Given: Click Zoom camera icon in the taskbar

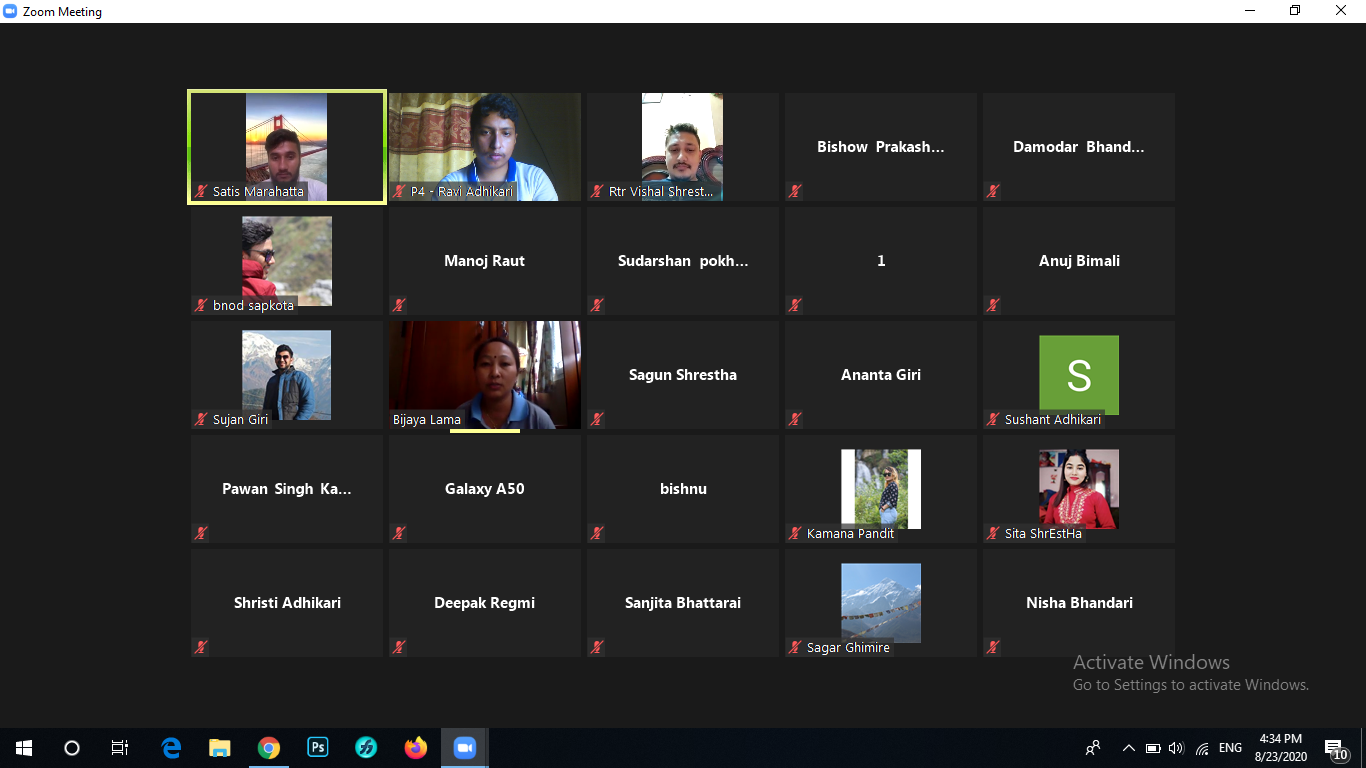Looking at the screenshot, I should [464, 747].
